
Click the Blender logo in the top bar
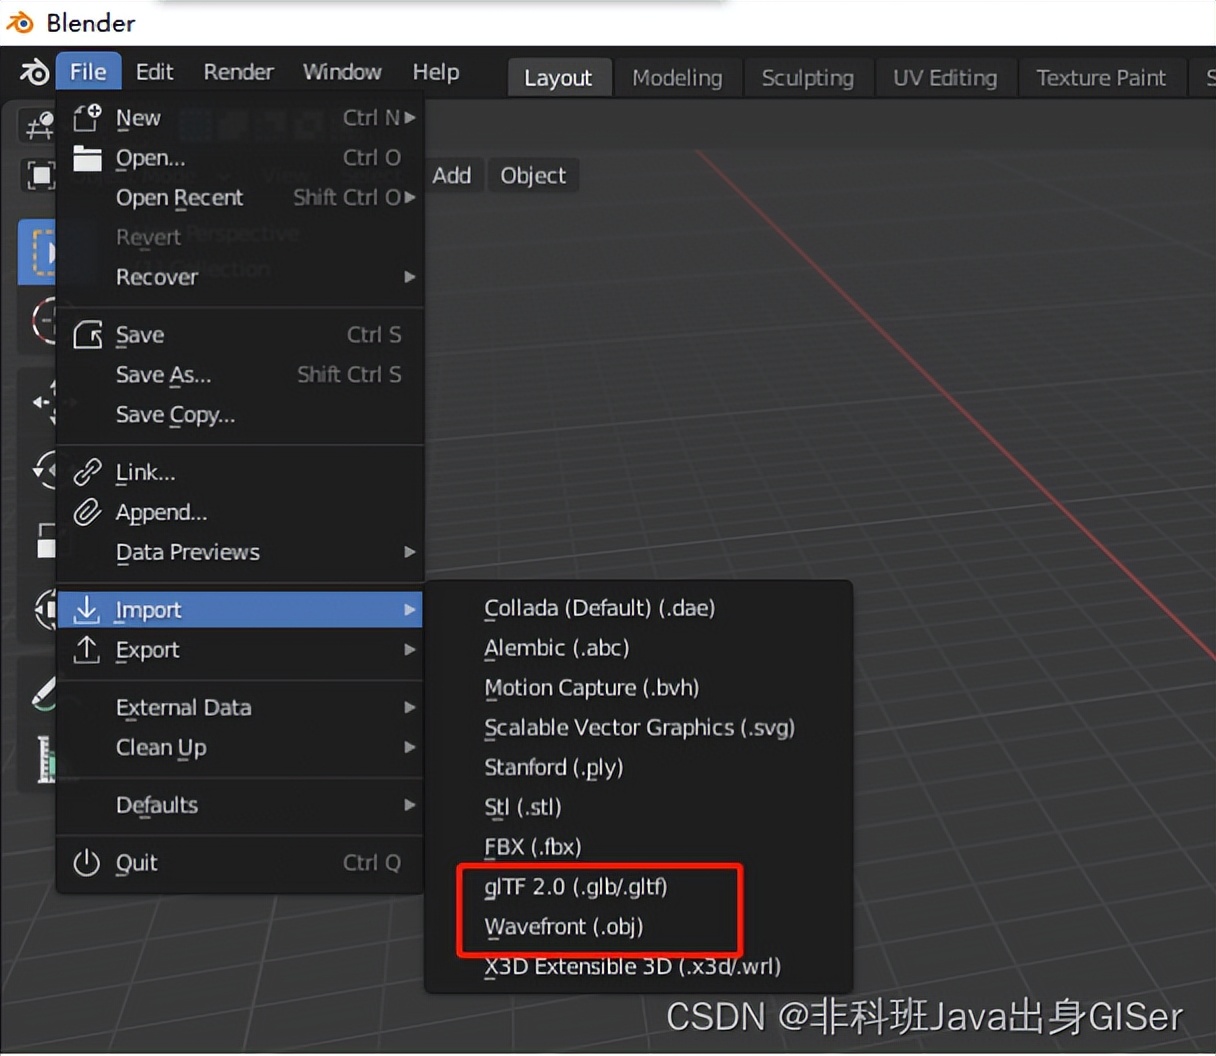point(33,72)
